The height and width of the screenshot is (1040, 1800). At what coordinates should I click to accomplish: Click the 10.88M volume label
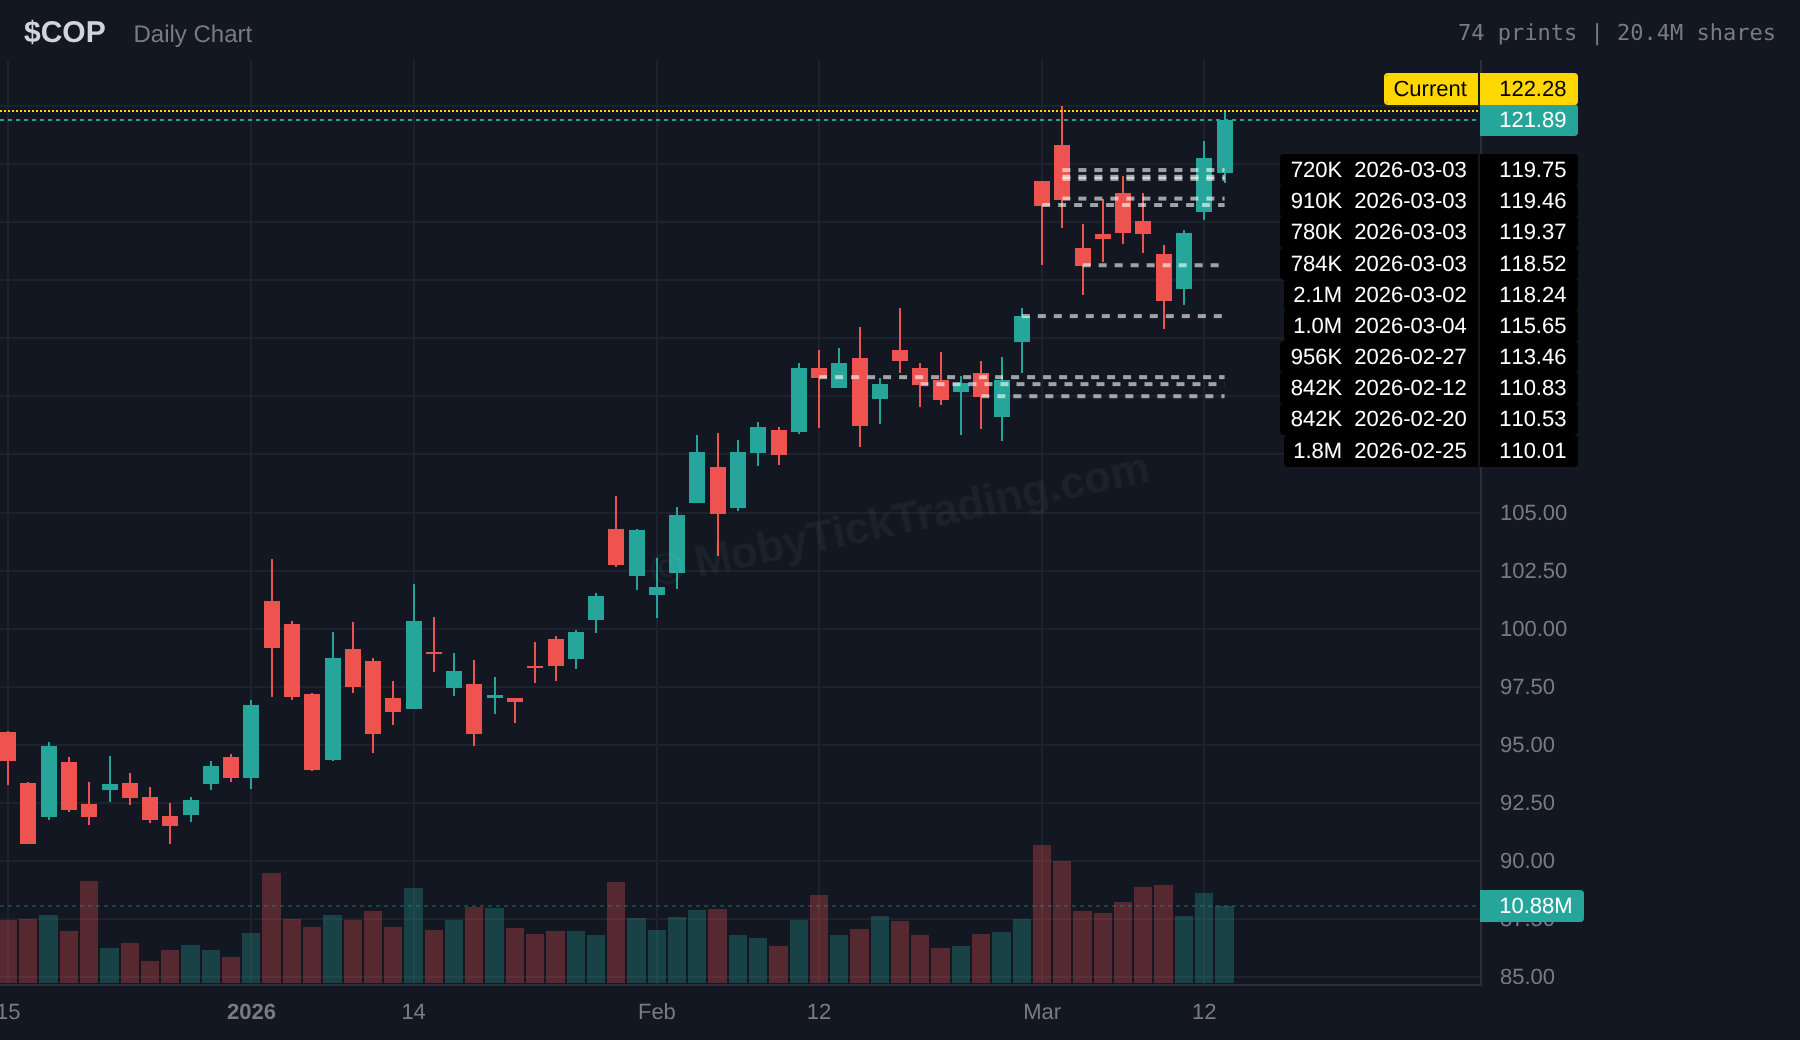coord(1534,906)
